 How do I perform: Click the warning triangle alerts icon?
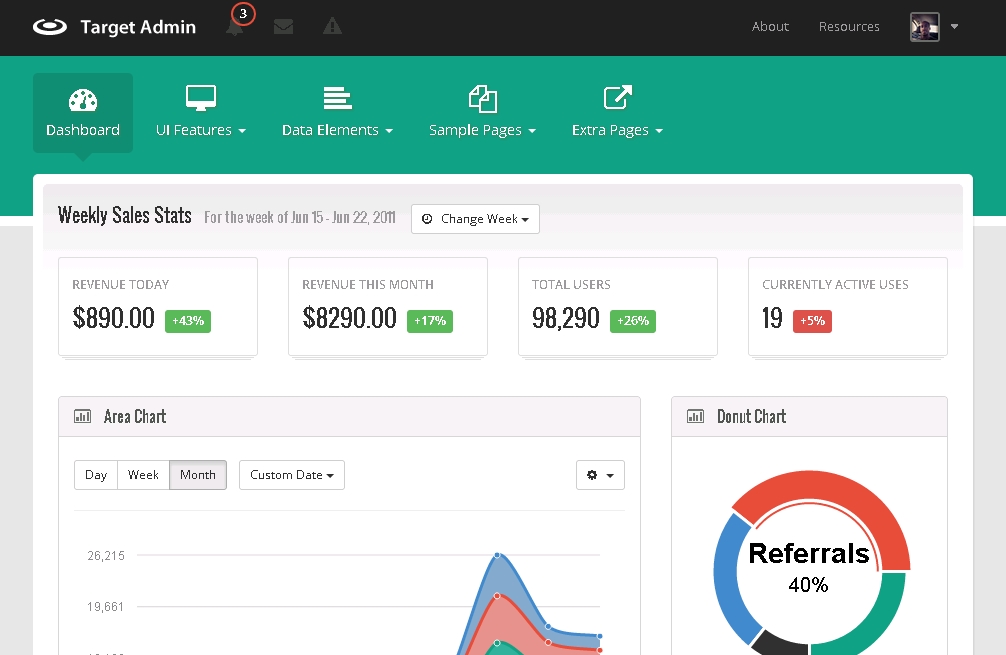click(332, 27)
